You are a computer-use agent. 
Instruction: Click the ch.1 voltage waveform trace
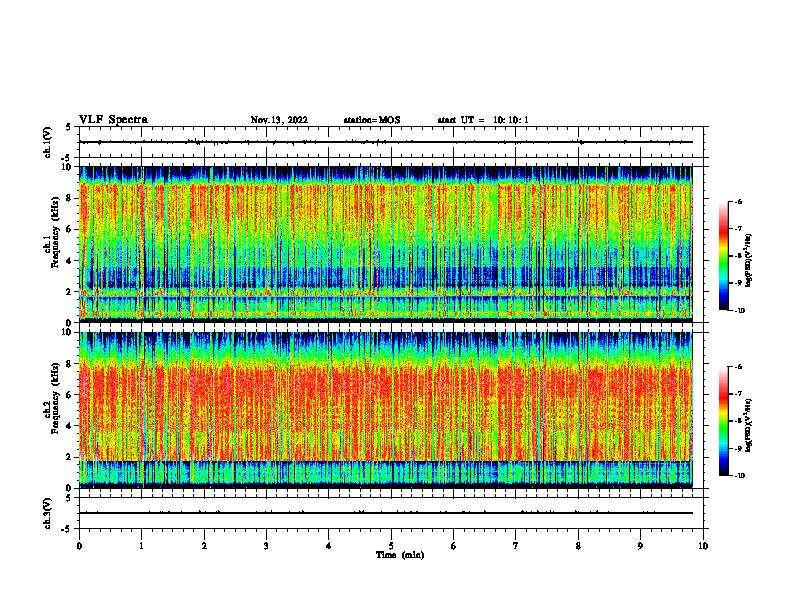click(386, 142)
